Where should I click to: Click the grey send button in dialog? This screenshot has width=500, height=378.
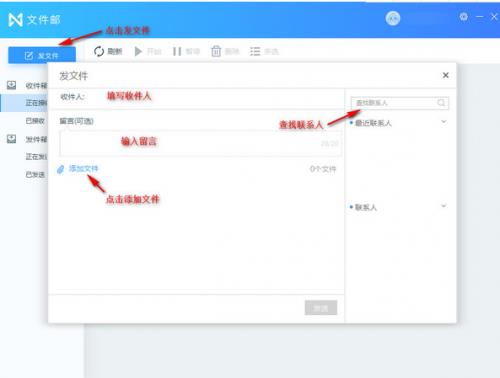click(321, 308)
